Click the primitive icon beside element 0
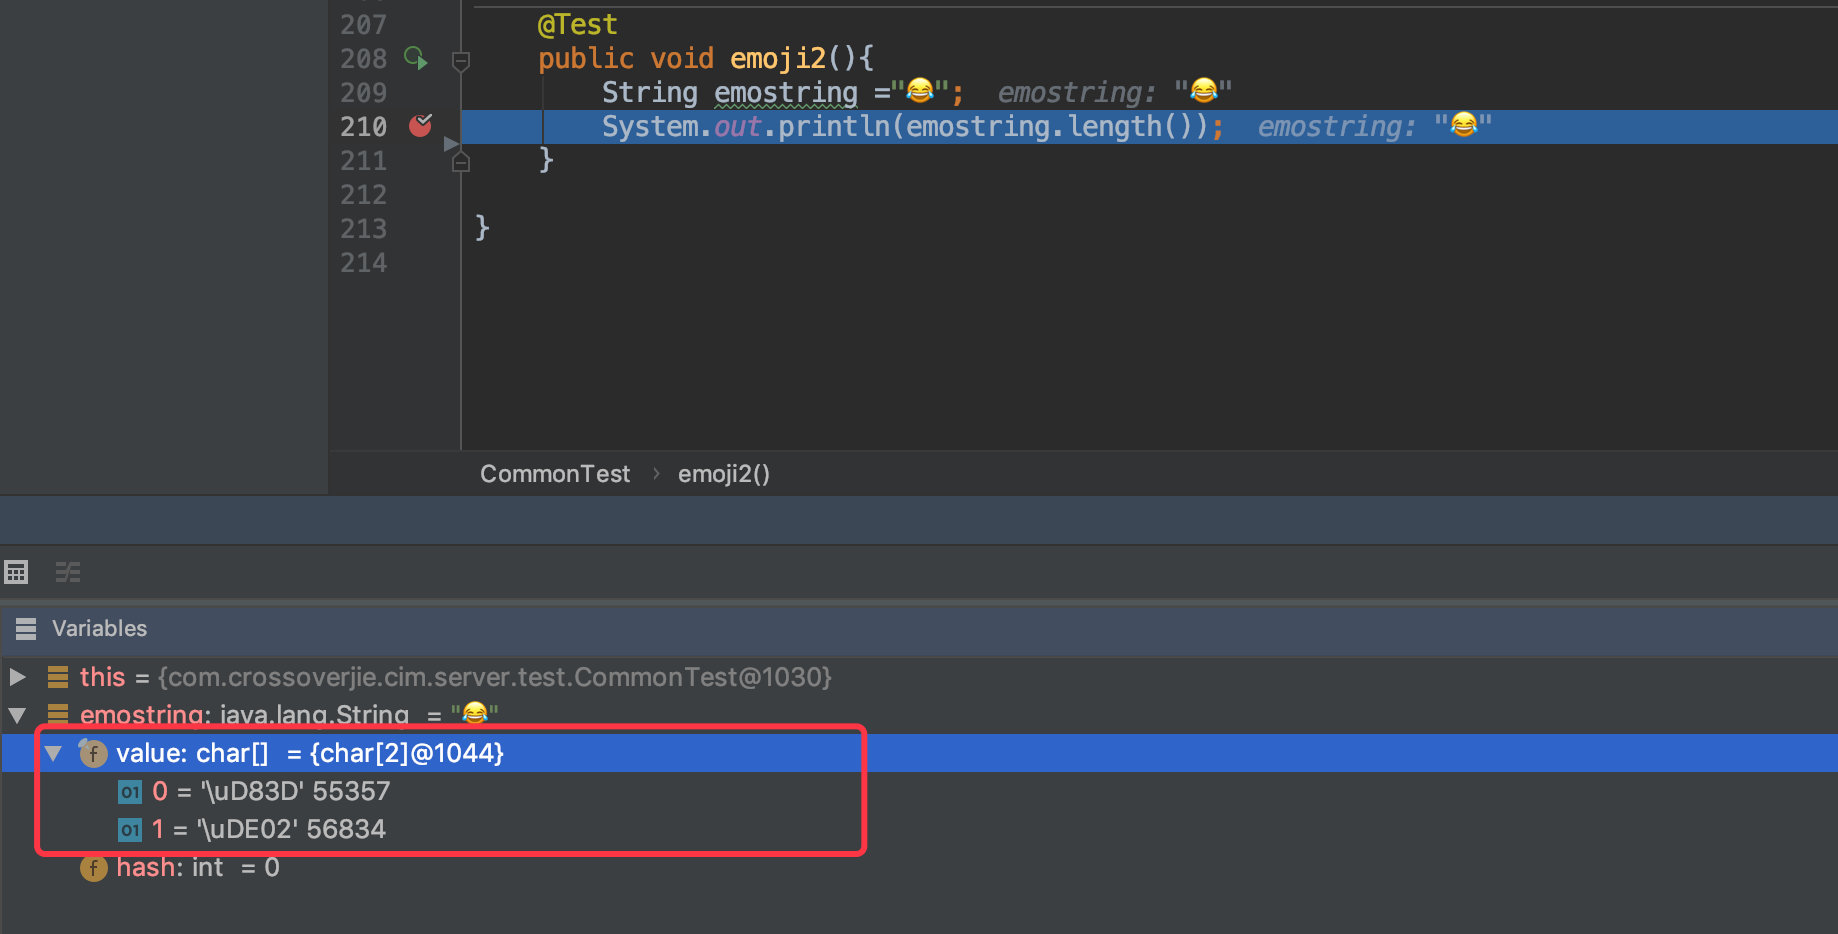 pyautogui.click(x=130, y=792)
